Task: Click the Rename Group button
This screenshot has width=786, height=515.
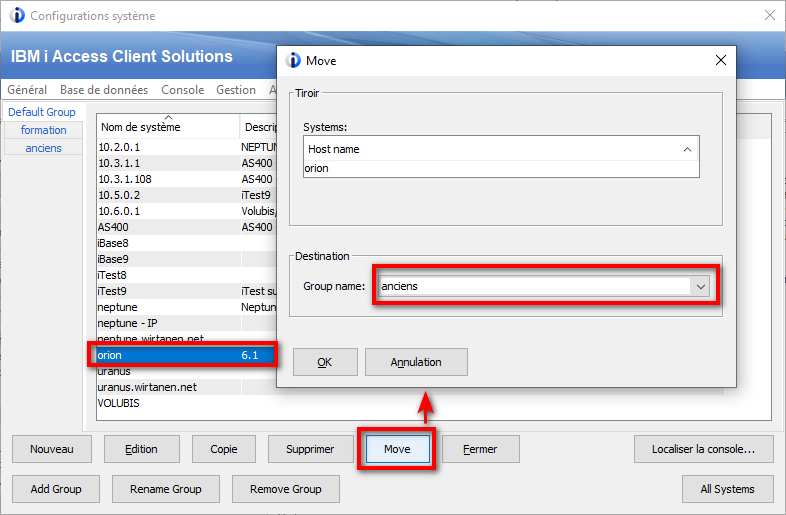Action: coord(166,489)
